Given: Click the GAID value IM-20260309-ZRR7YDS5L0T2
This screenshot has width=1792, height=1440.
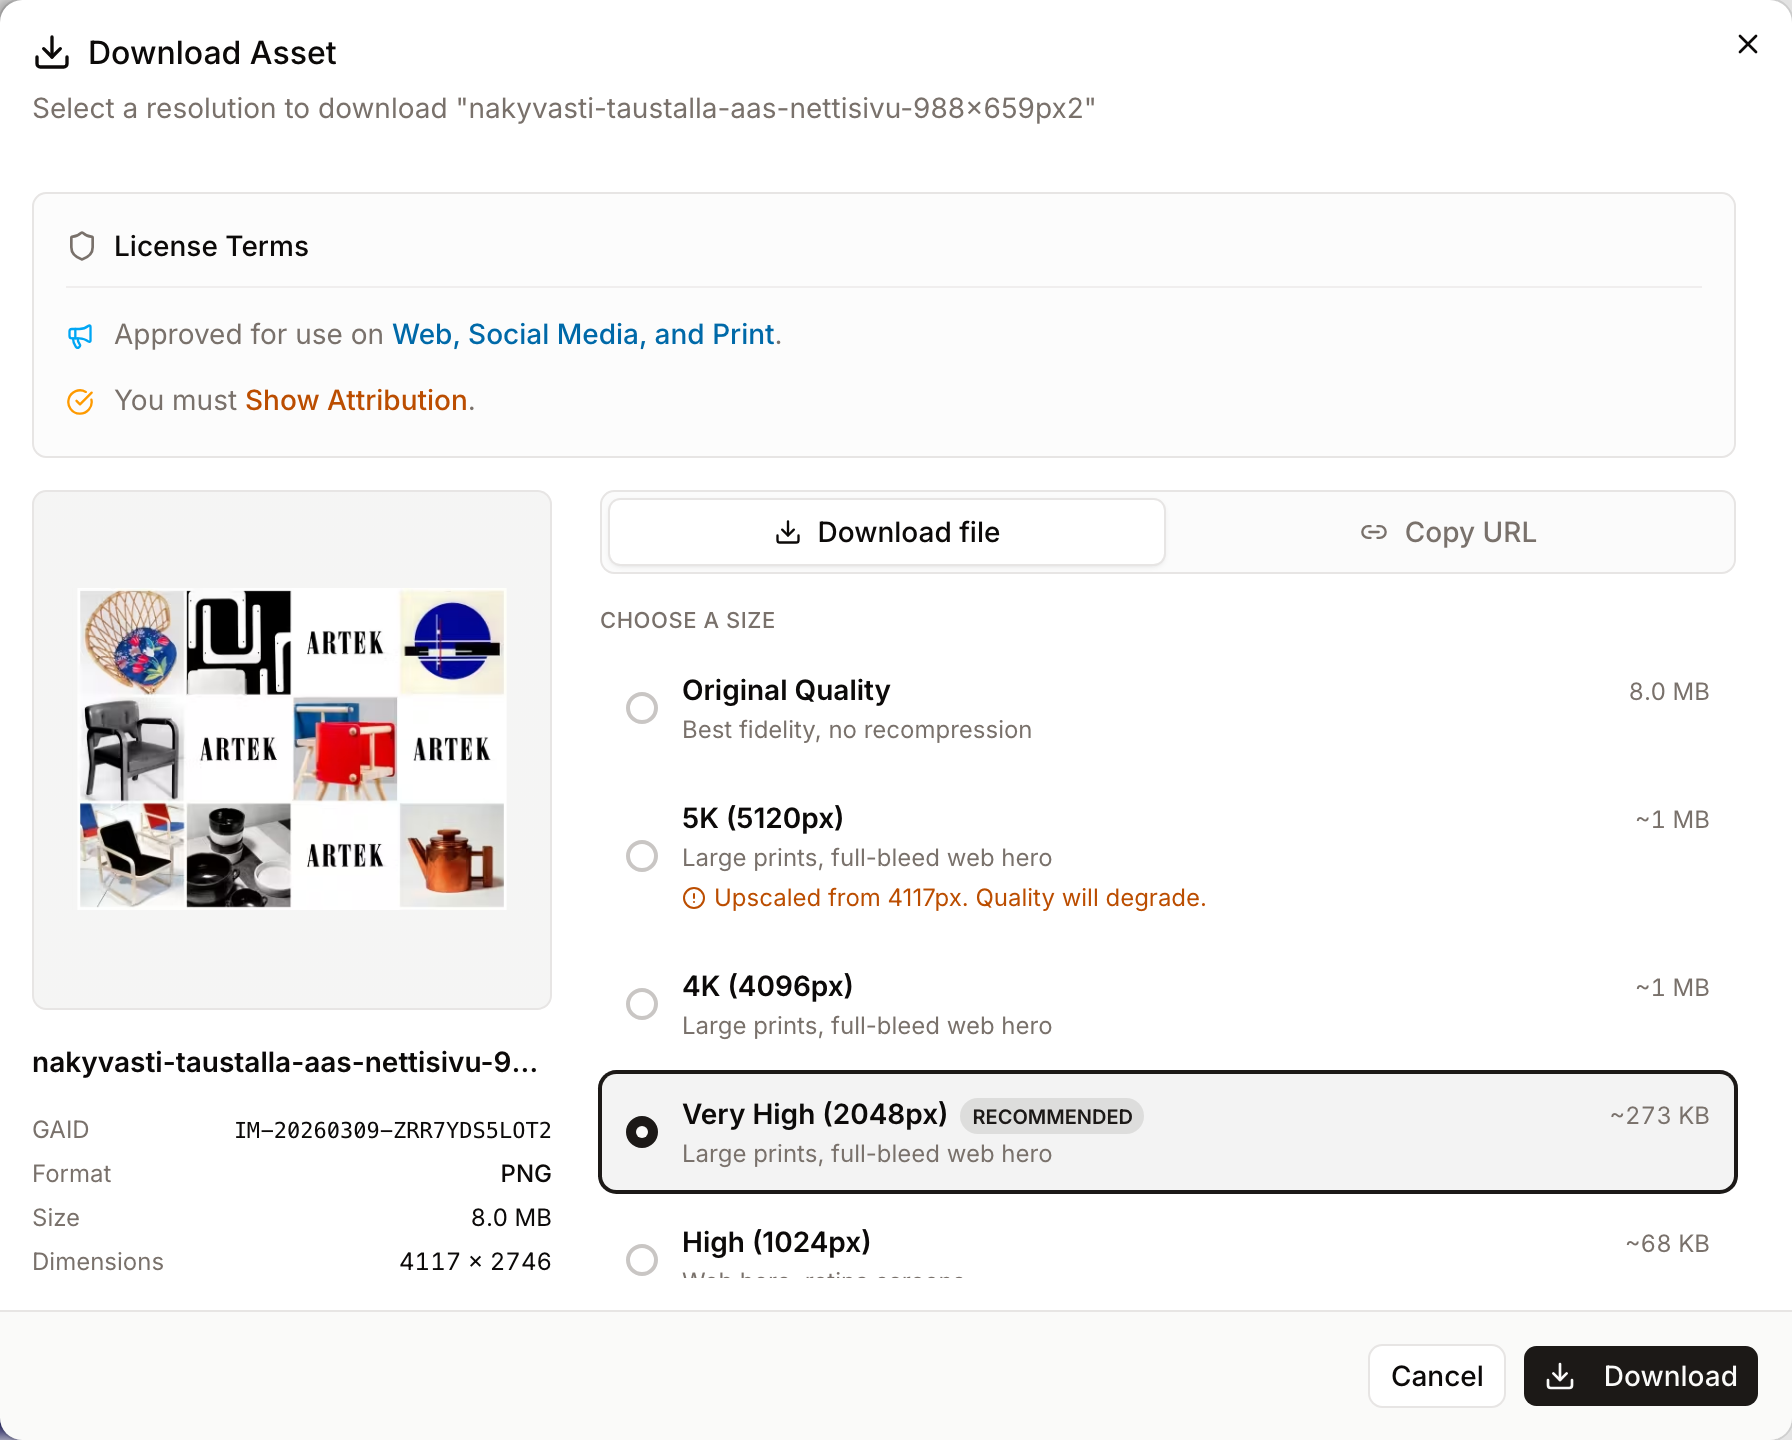Looking at the screenshot, I should pyautogui.click(x=393, y=1130).
